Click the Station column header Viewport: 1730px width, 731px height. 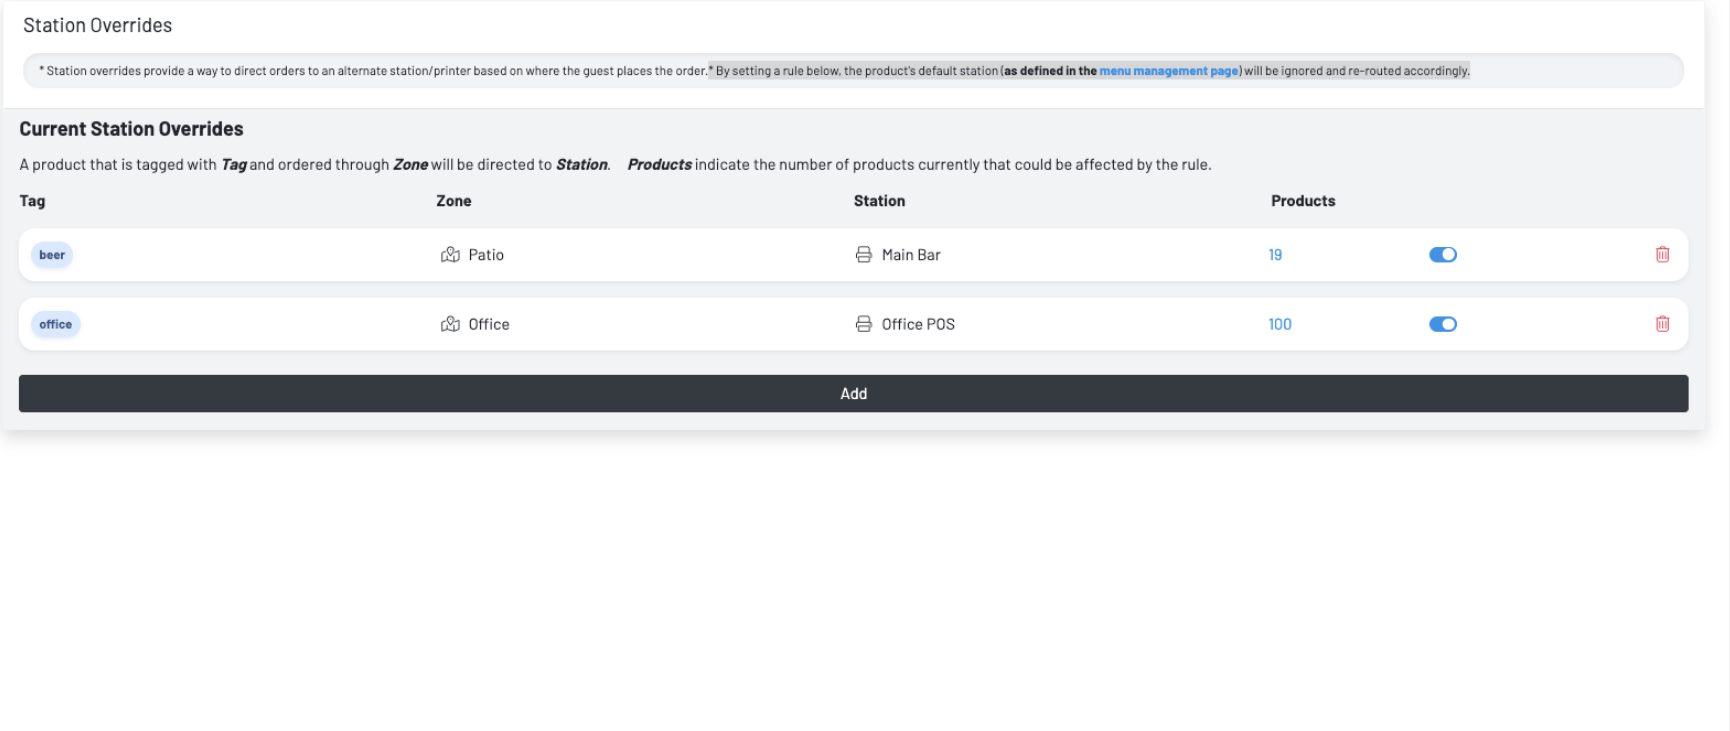(879, 201)
